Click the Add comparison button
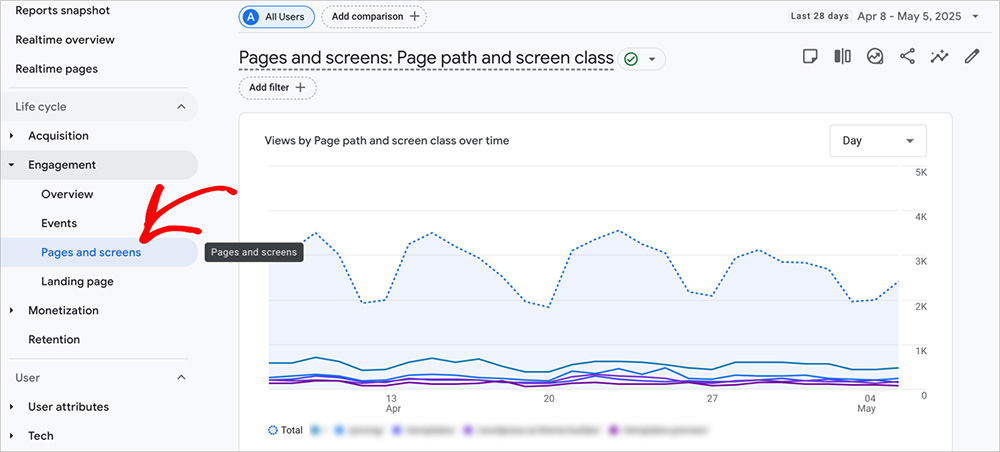 [375, 16]
